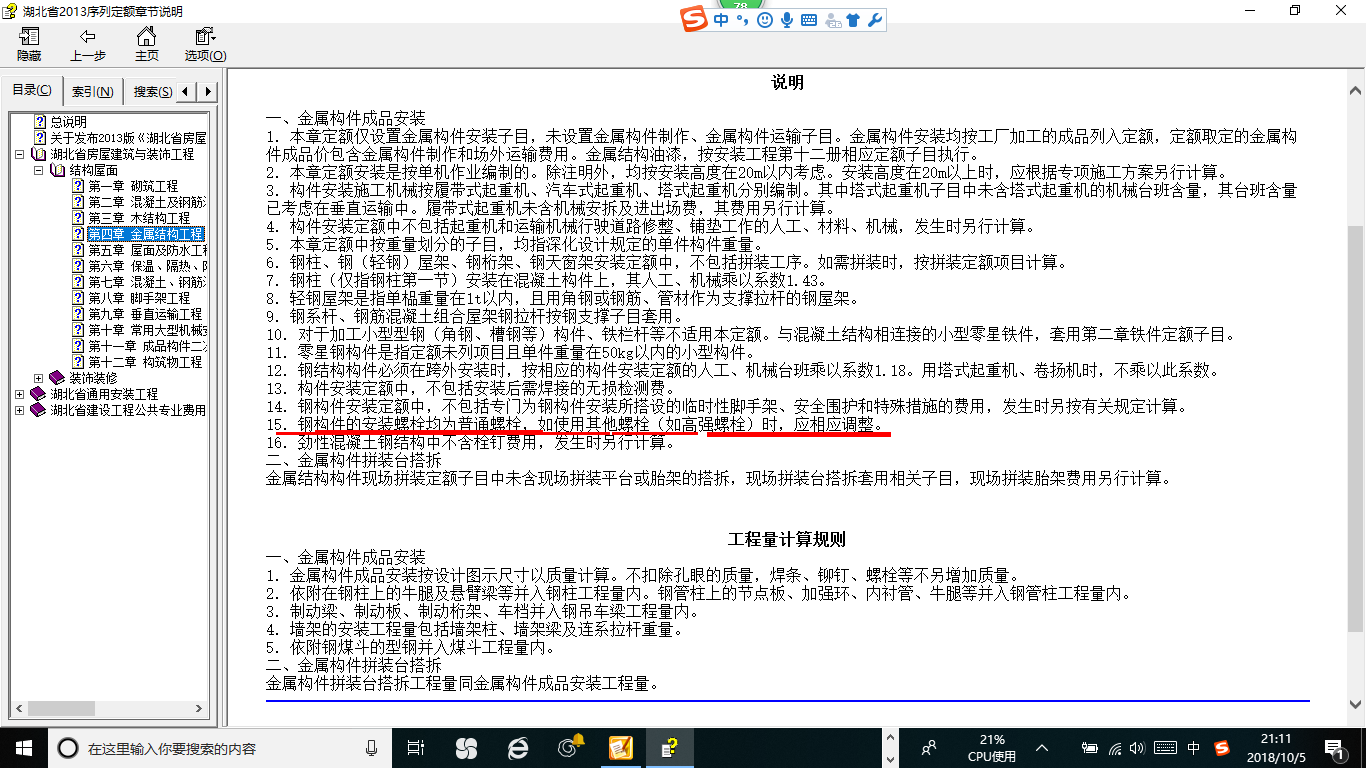
Task: Click the help viewer taskbar icon
Action: coord(672,748)
